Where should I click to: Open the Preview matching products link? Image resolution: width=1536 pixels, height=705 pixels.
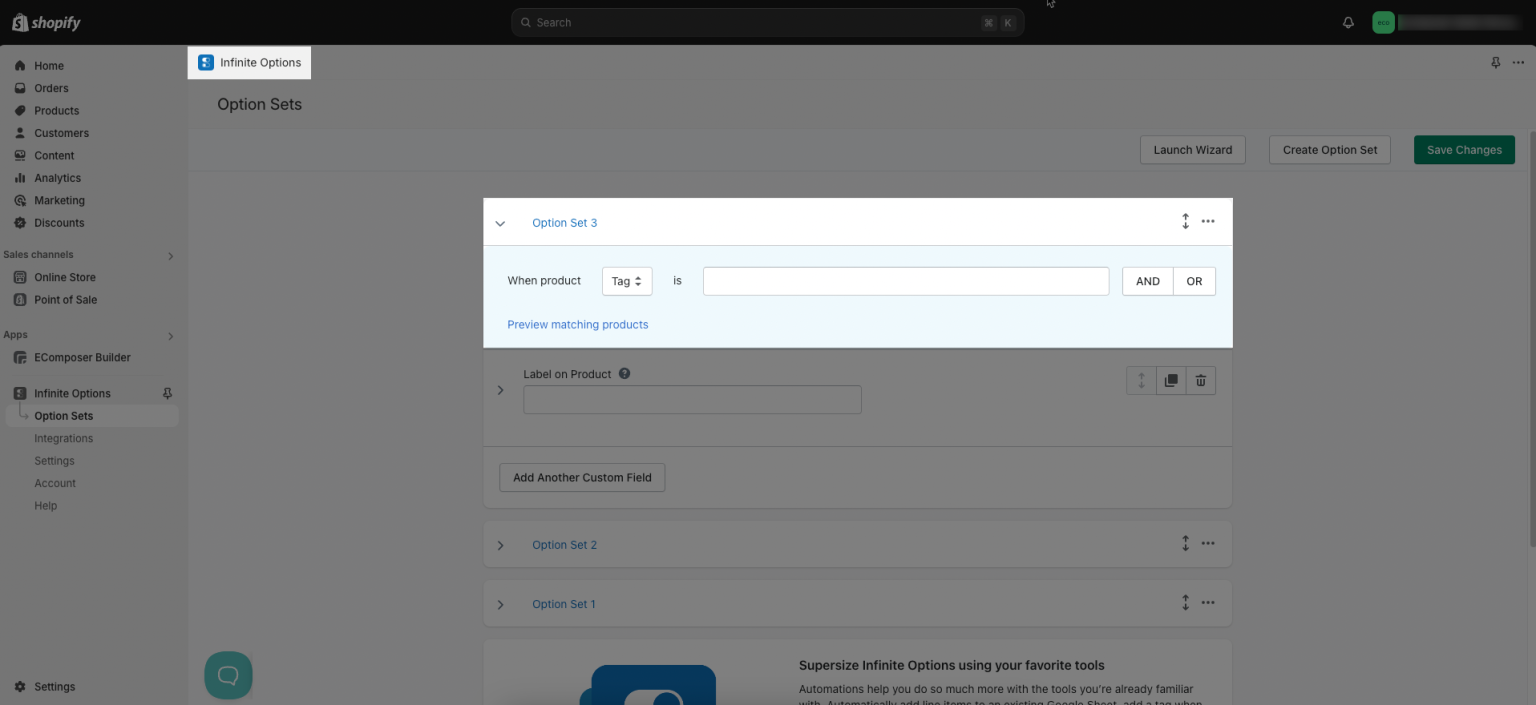pyautogui.click(x=577, y=324)
